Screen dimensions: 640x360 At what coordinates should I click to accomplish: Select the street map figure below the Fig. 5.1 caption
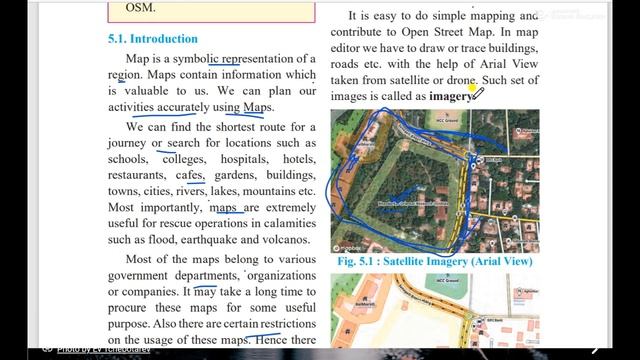click(435, 311)
